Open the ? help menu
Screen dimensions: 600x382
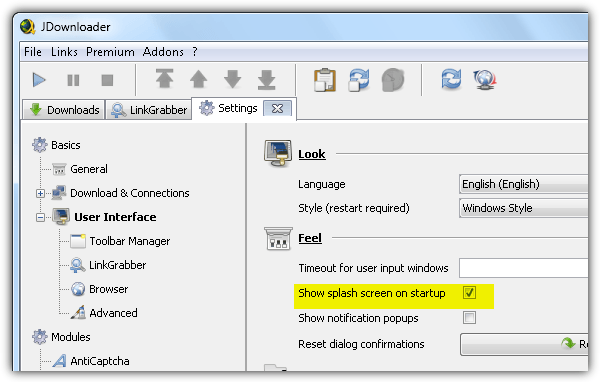click(195, 52)
